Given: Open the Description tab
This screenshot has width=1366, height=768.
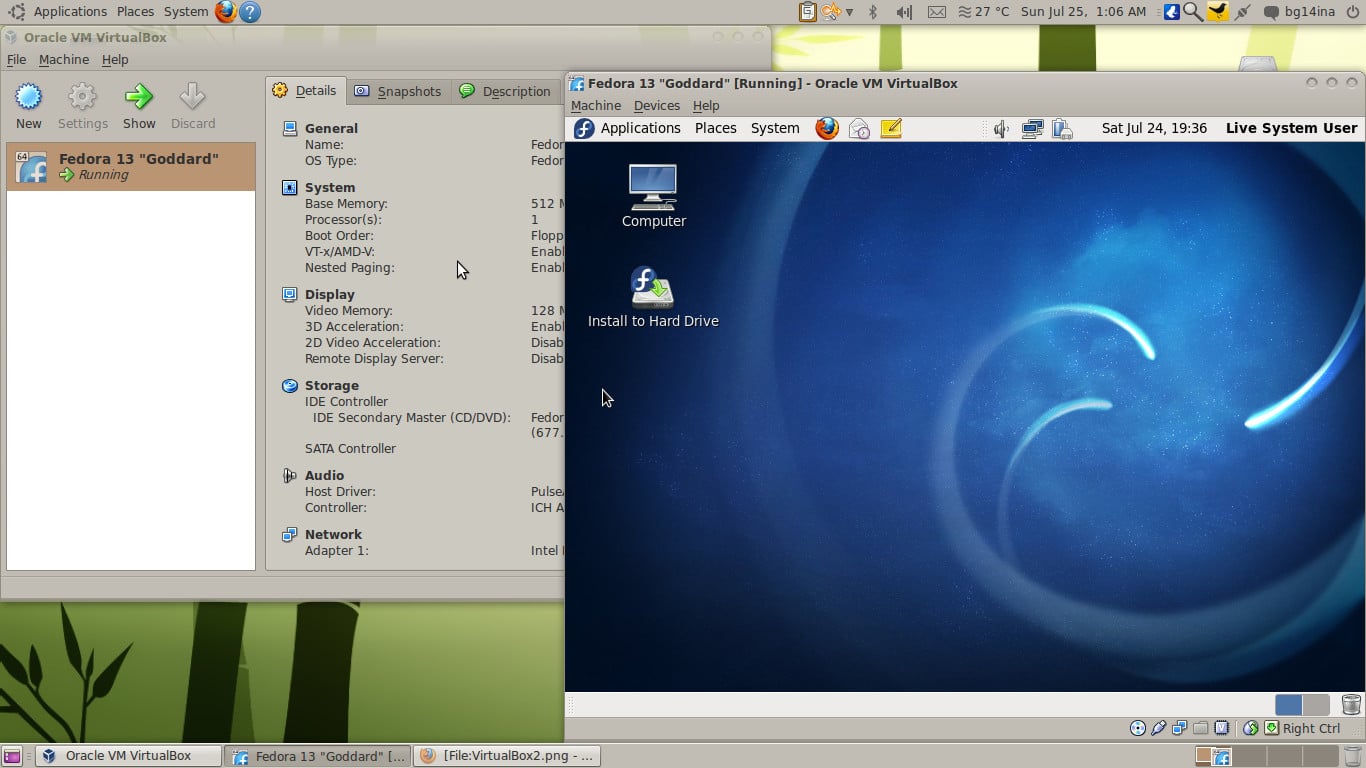Looking at the screenshot, I should tap(505, 91).
